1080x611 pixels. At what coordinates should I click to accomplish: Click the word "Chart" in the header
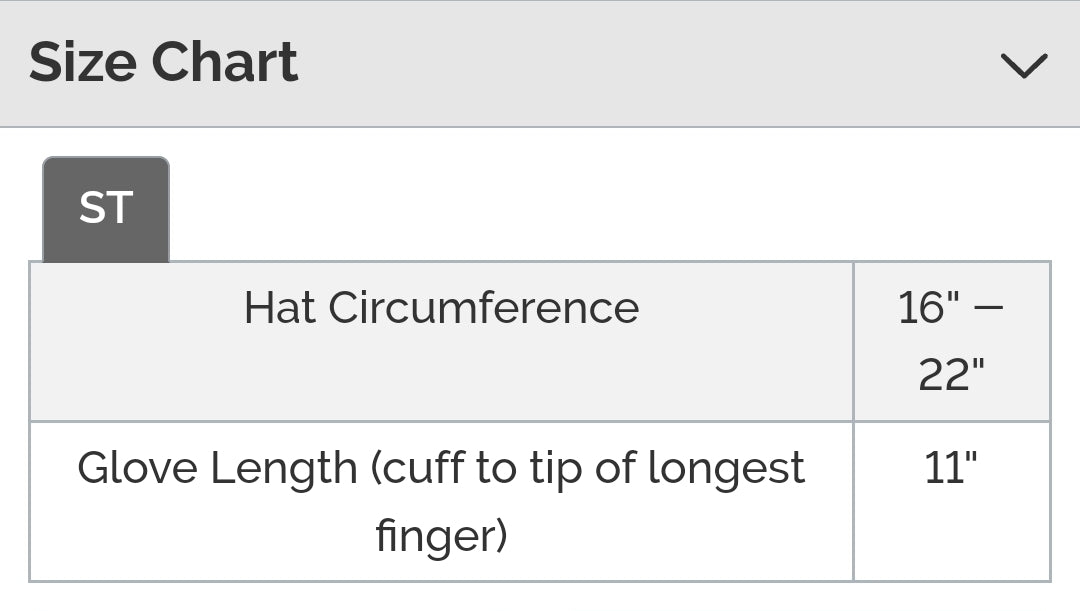click(x=225, y=62)
